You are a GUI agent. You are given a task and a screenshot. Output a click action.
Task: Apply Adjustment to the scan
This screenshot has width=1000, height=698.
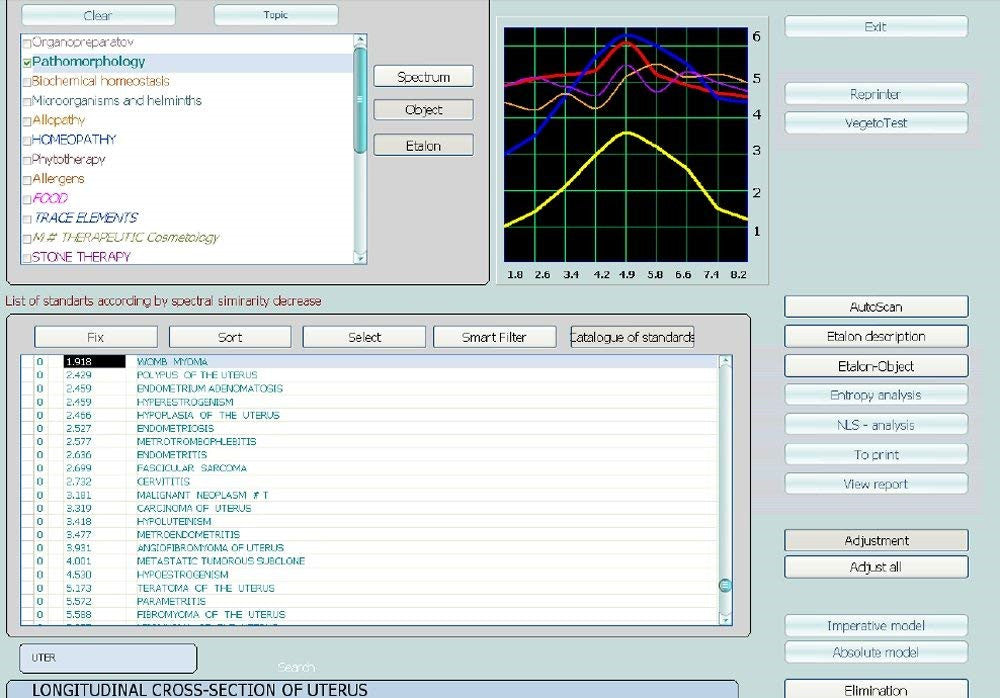[875, 539]
